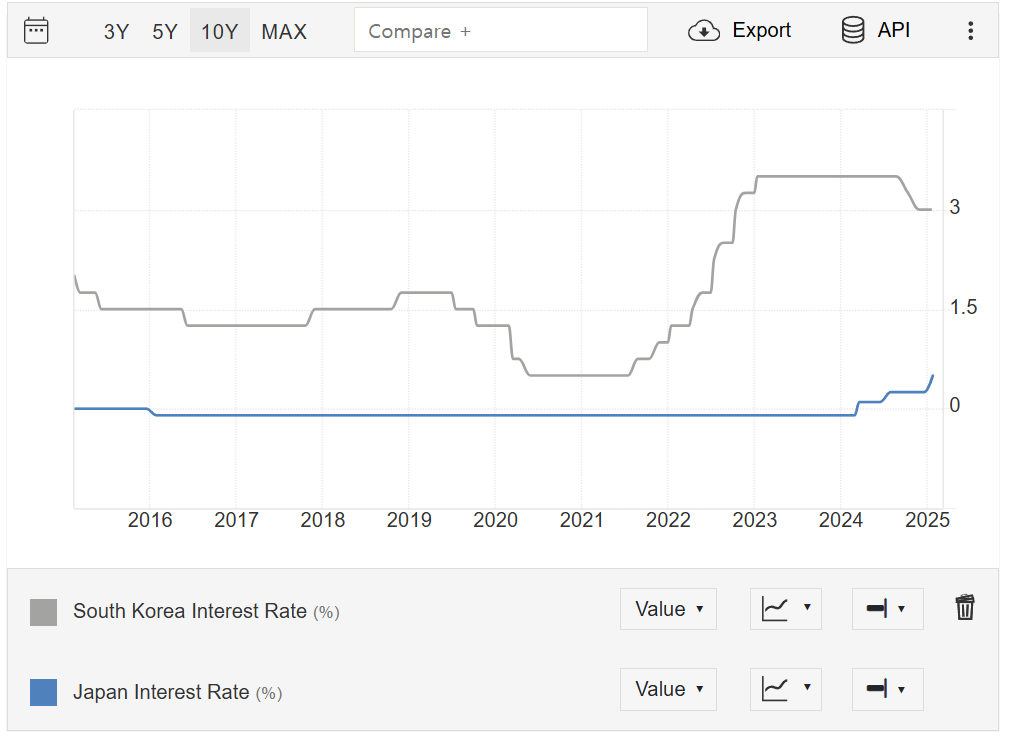Click the blue Japan color swatch
The width and height of the screenshot is (1009, 736).
[44, 692]
